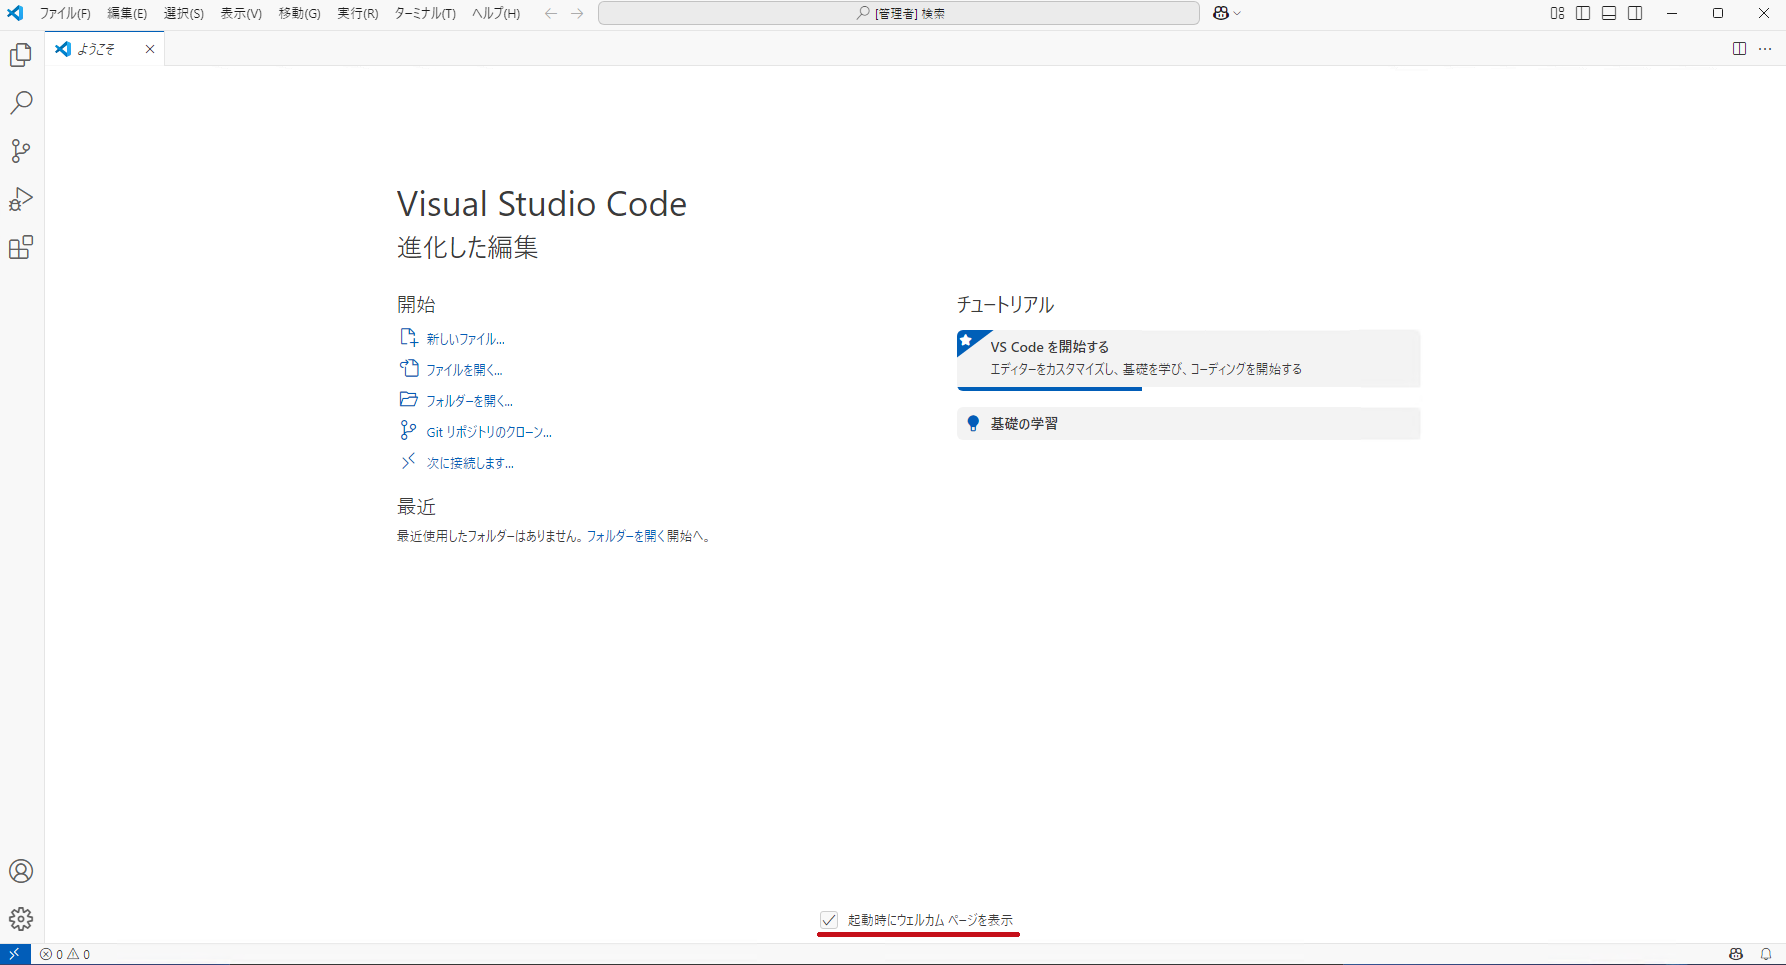Open the 基礎の学習 tutorial
The width and height of the screenshot is (1786, 965).
pos(1188,424)
